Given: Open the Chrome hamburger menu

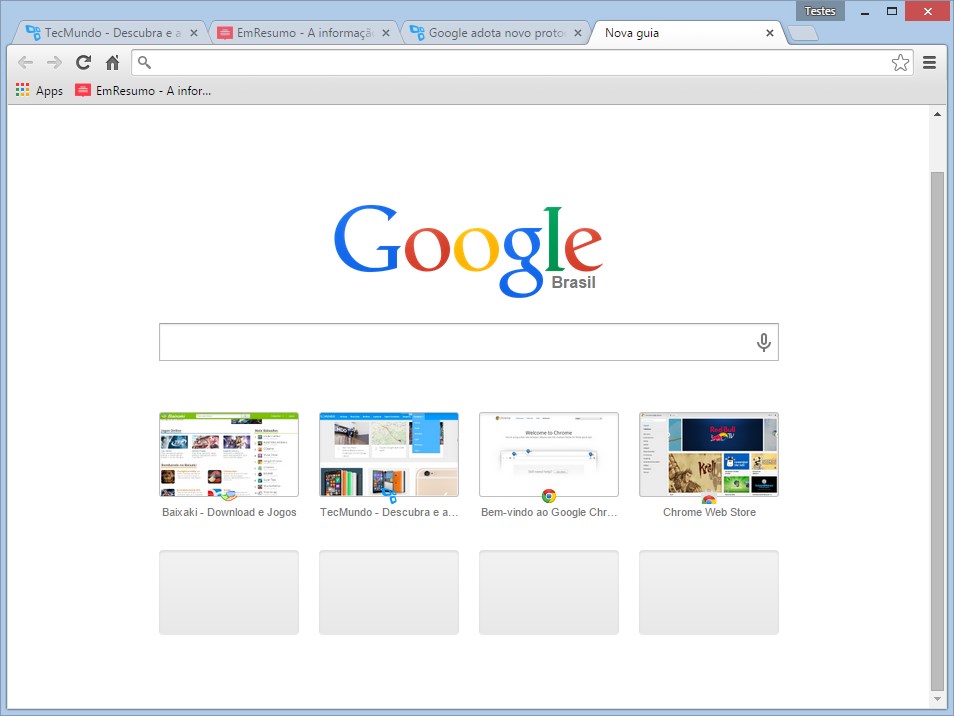Looking at the screenshot, I should click(x=929, y=62).
